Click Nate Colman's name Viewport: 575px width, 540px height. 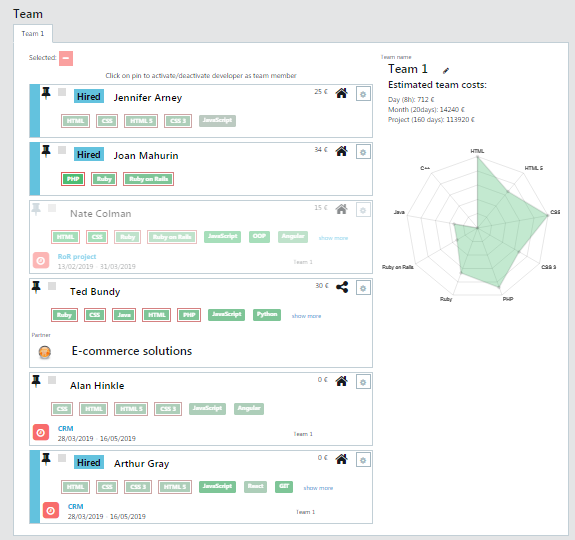pyautogui.click(x=100, y=214)
